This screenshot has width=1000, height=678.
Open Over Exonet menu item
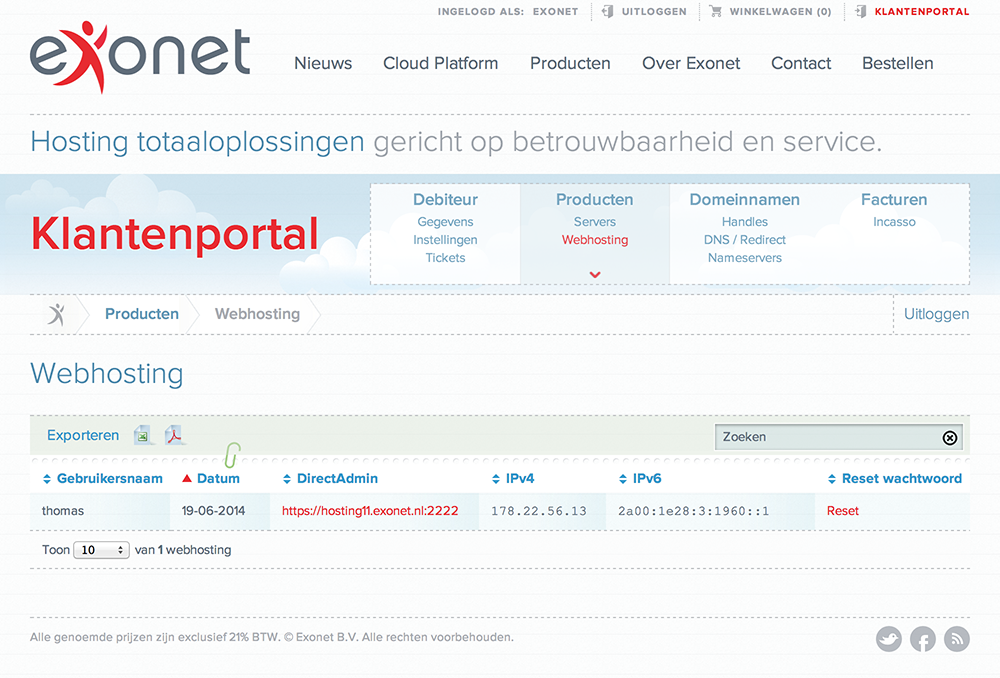(x=691, y=63)
